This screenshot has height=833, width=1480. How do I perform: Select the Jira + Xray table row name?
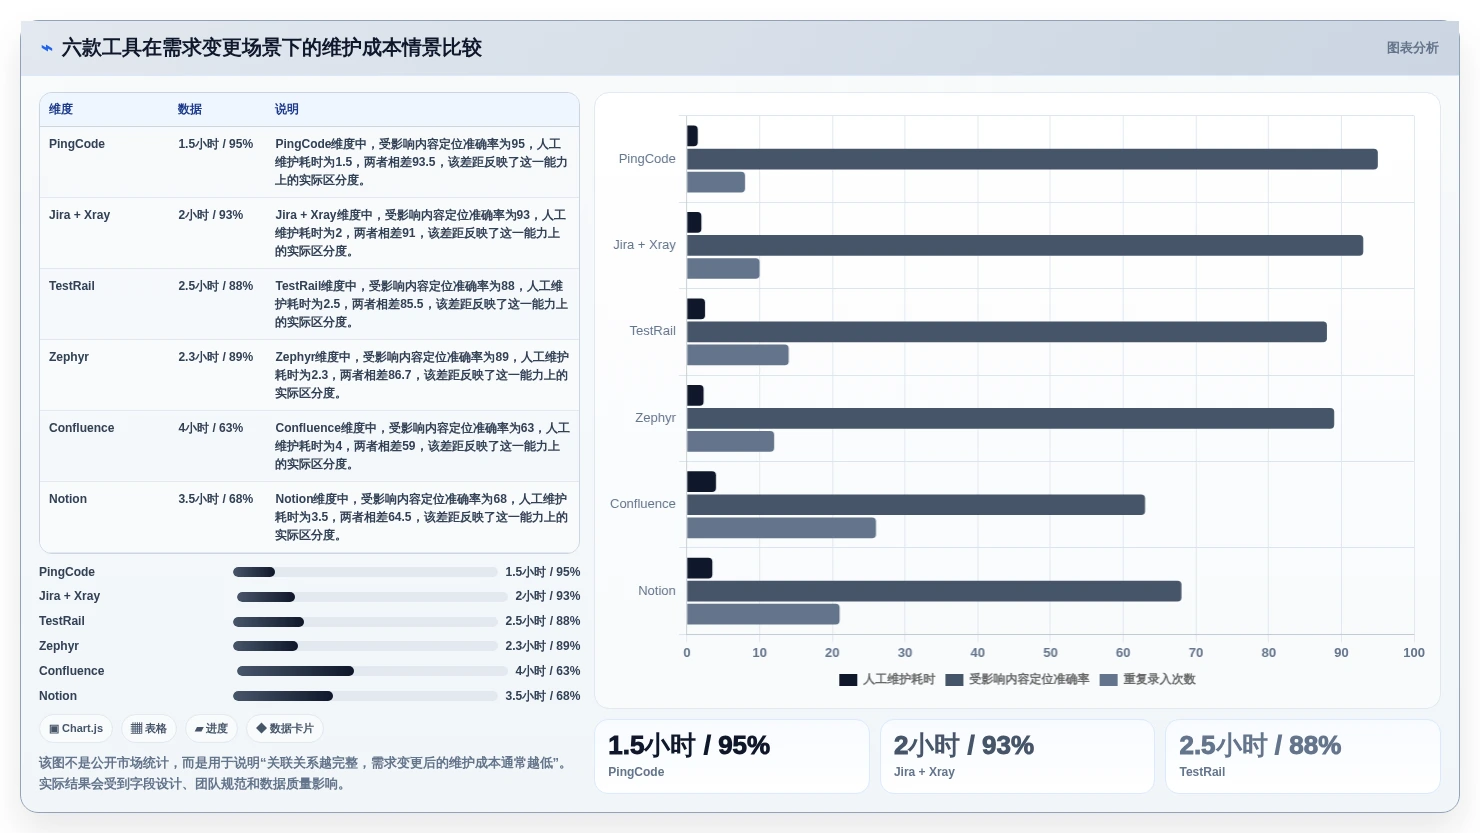(x=79, y=215)
